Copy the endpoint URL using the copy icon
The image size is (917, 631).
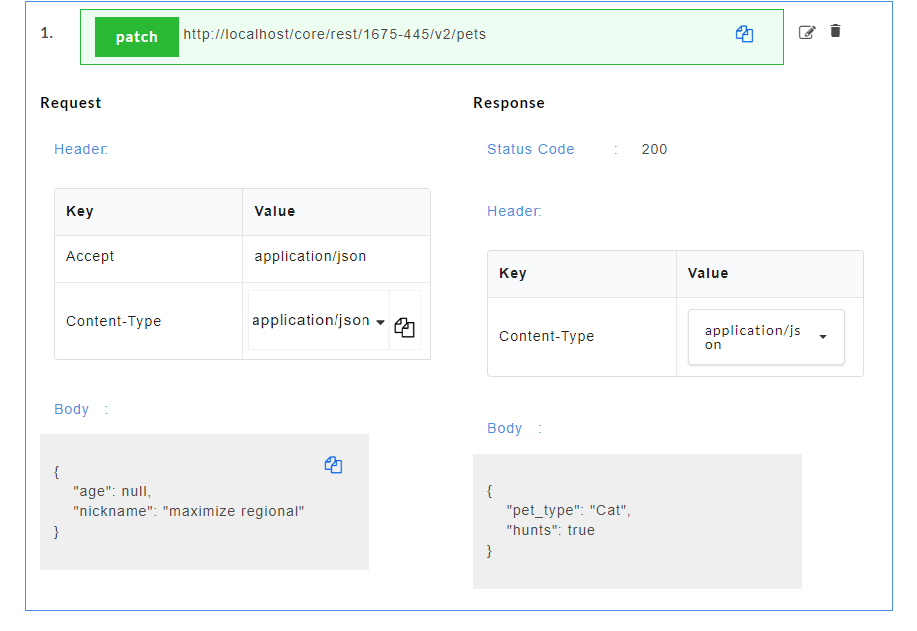coord(744,34)
